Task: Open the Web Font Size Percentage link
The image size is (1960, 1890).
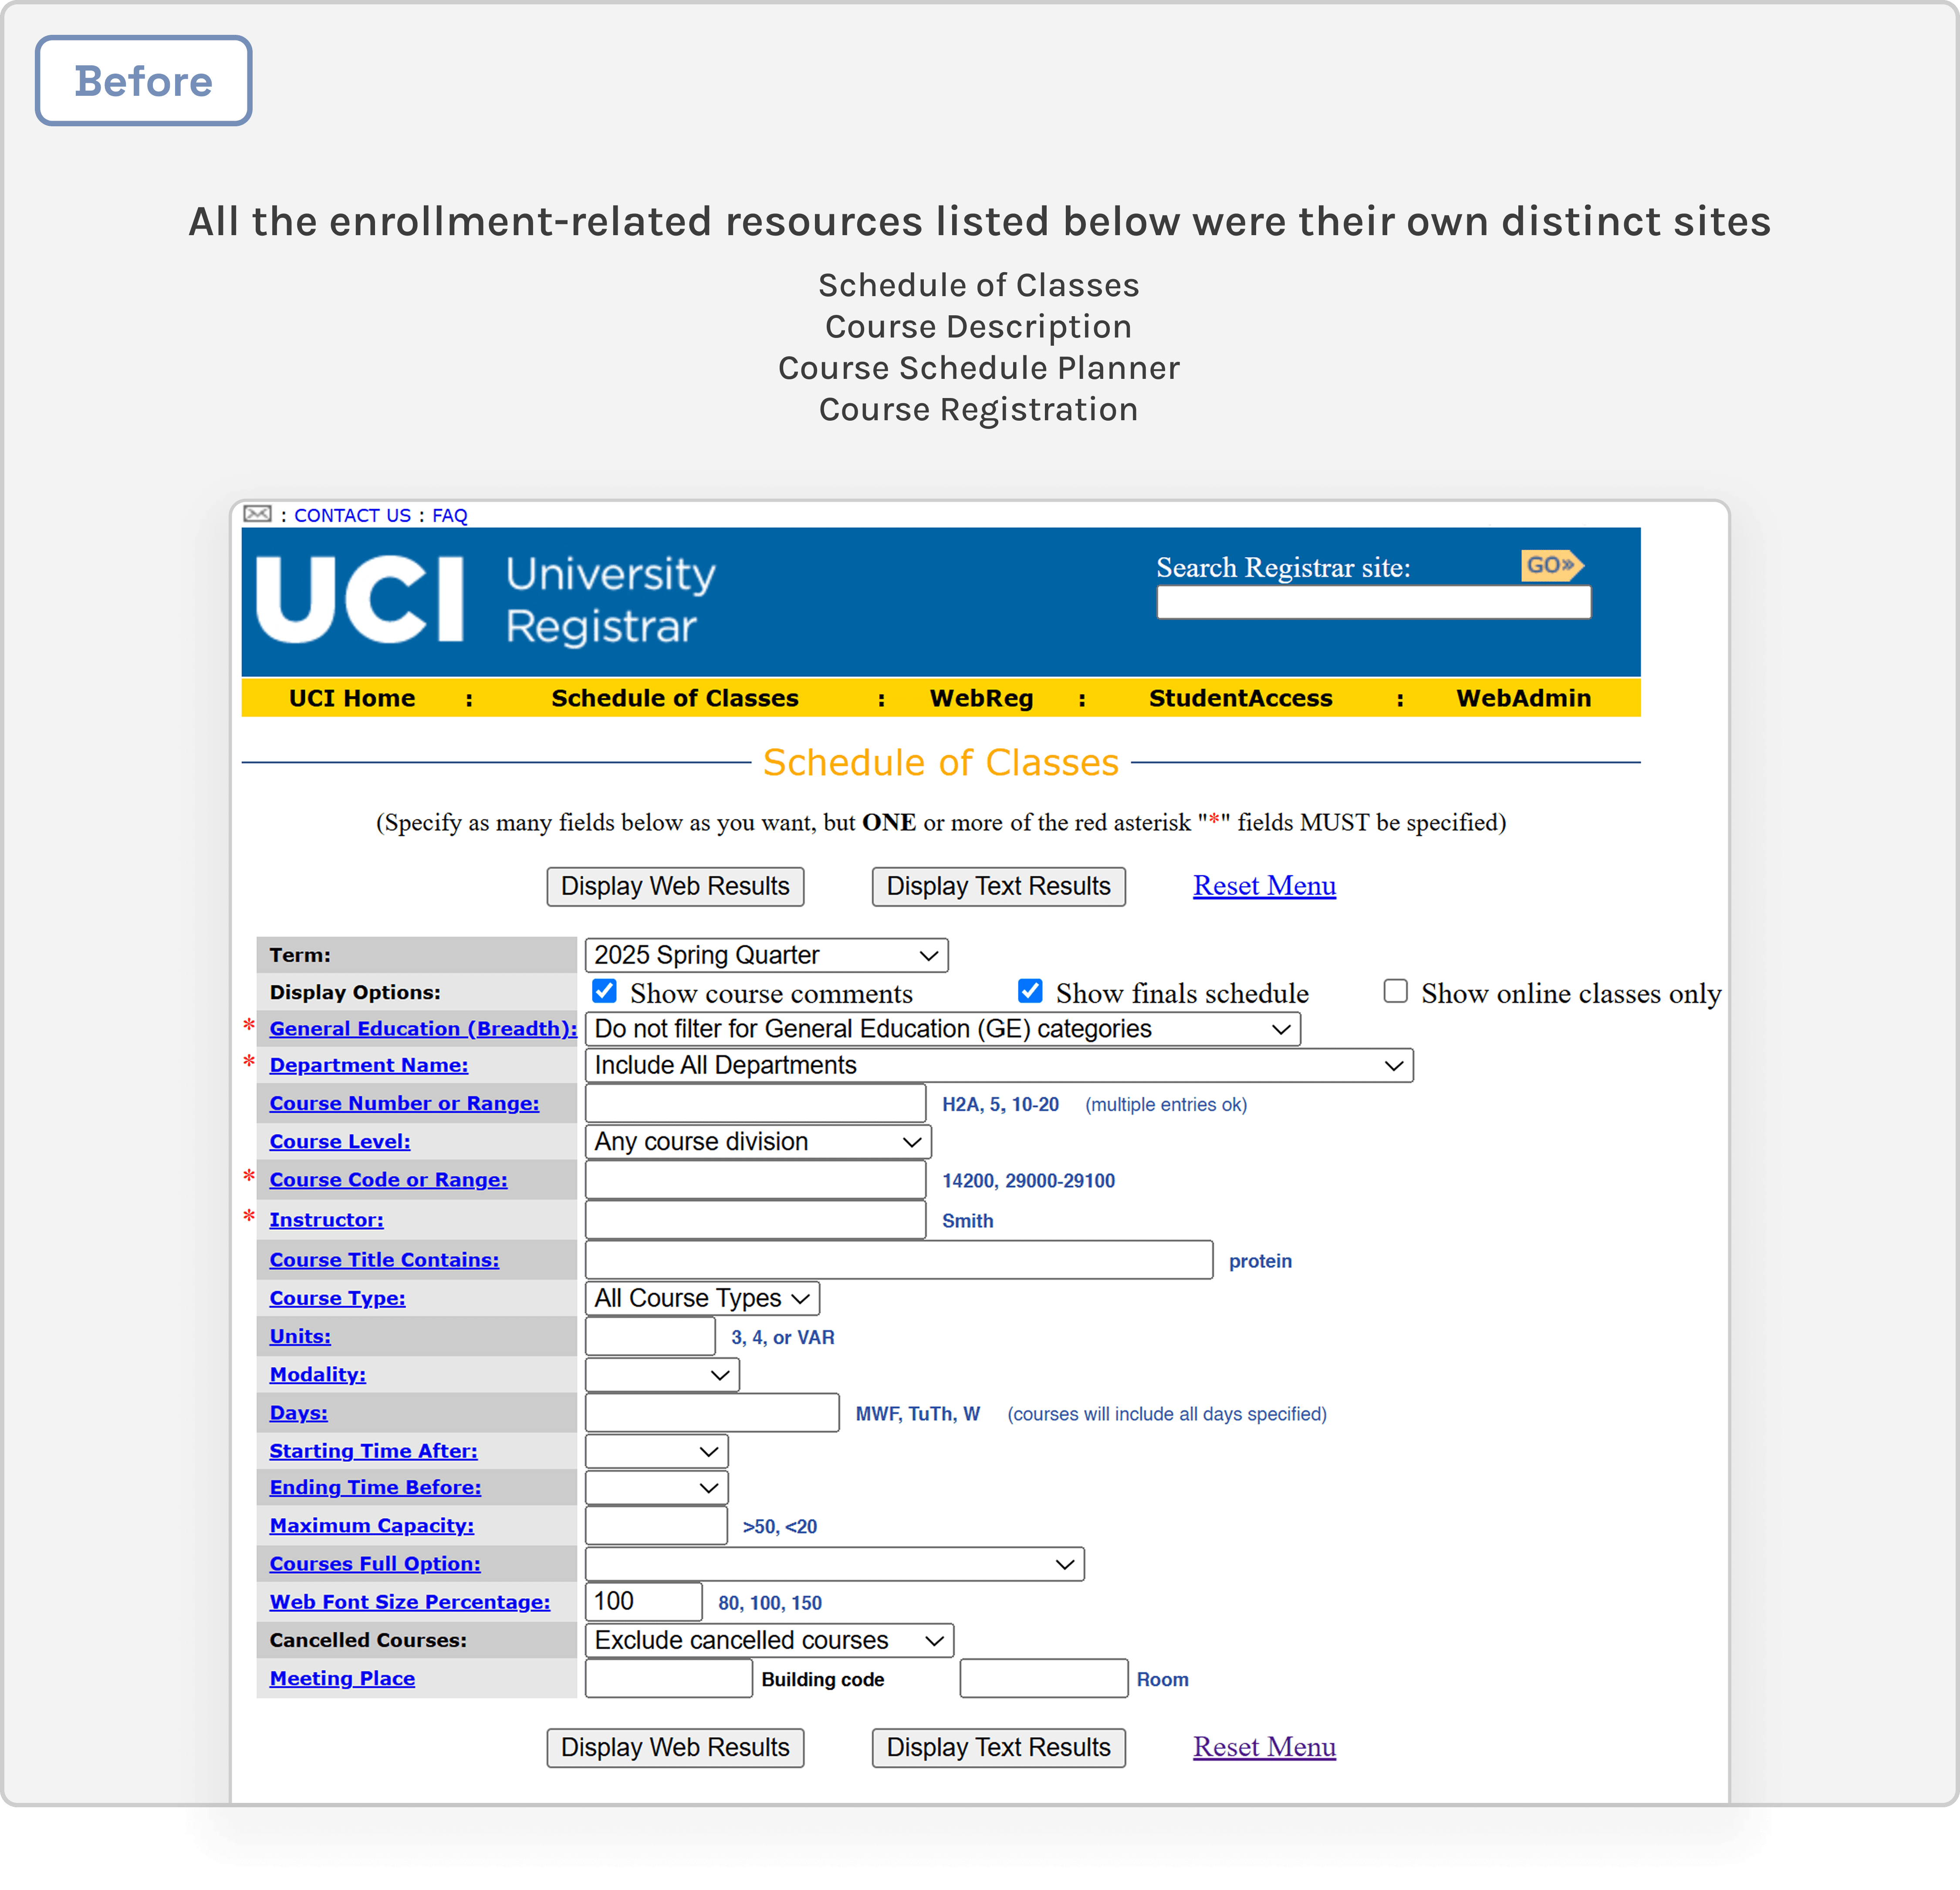Action: click(410, 1602)
